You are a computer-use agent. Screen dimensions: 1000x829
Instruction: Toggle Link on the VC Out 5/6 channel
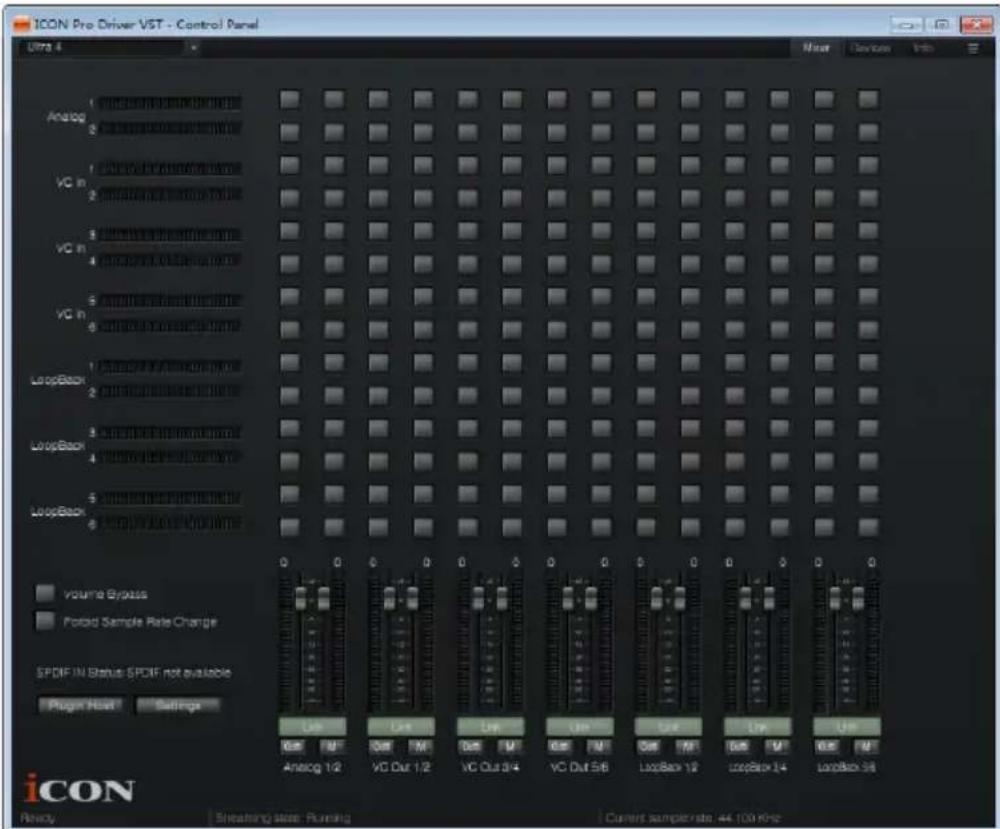pos(579,726)
